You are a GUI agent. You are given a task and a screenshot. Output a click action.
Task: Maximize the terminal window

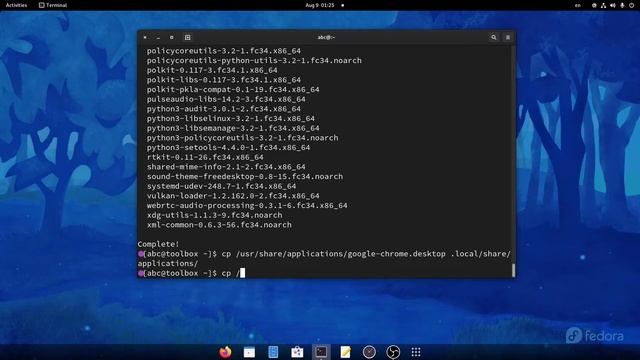coord(172,37)
